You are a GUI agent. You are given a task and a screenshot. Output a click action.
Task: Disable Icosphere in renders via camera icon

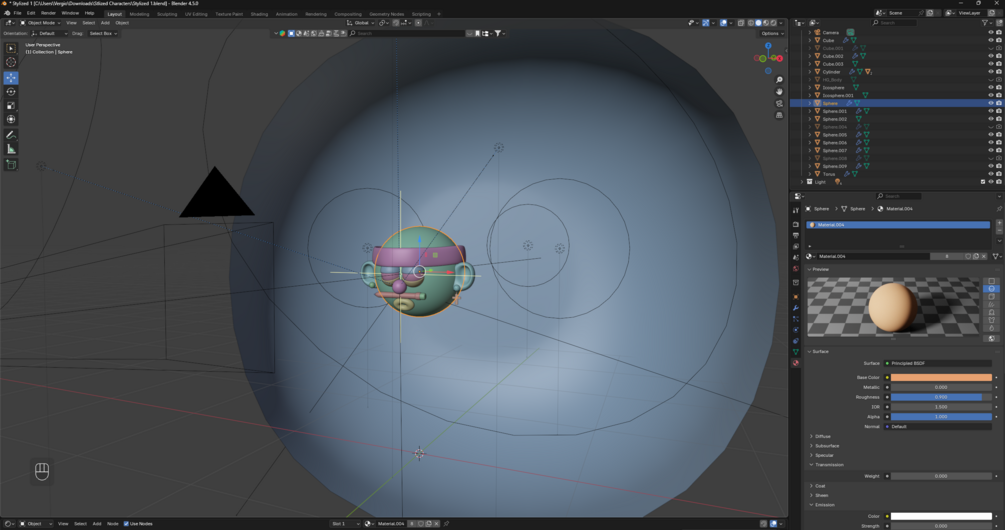[998, 87]
